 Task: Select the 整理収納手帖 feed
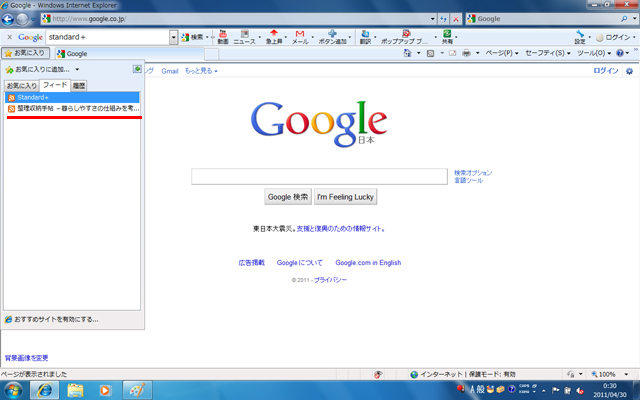pyautogui.click(x=72, y=109)
